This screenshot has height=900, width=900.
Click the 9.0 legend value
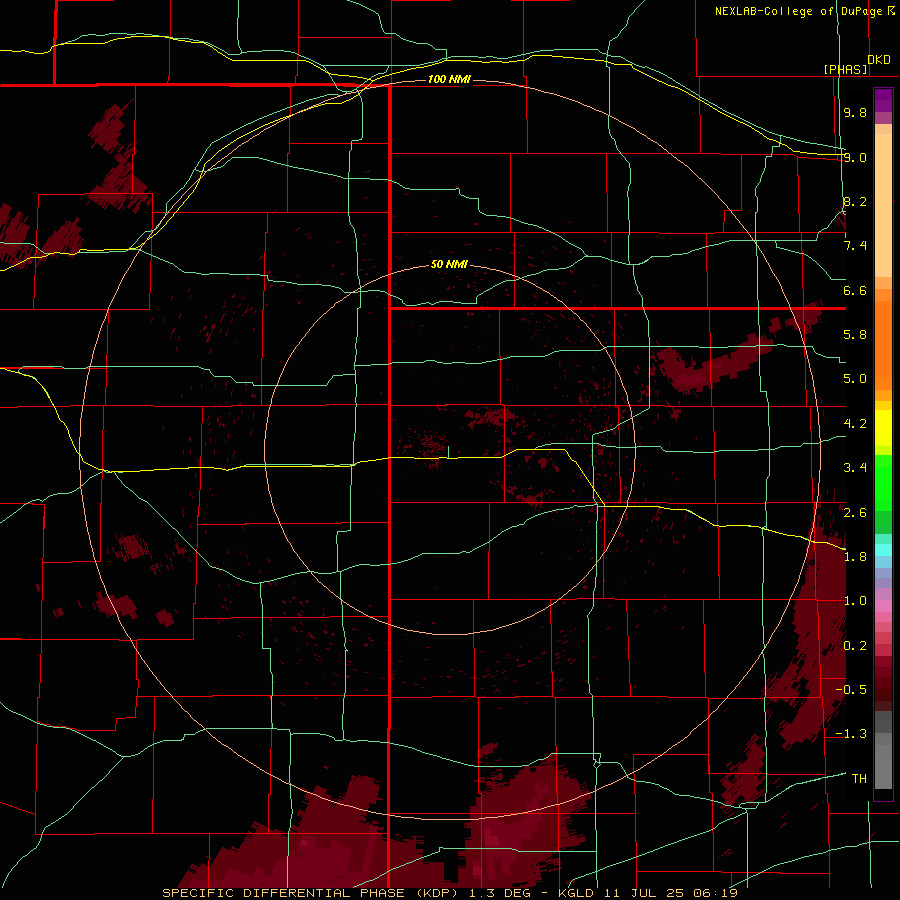(855, 157)
